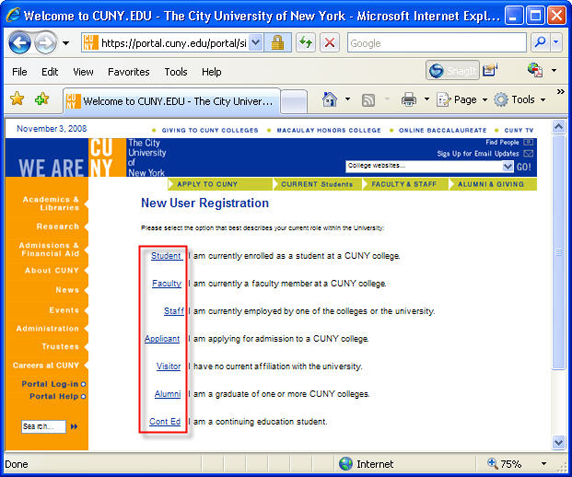Open the Print options dropdown arrow
Image resolution: width=572 pixels, height=477 pixels.
pos(426,99)
